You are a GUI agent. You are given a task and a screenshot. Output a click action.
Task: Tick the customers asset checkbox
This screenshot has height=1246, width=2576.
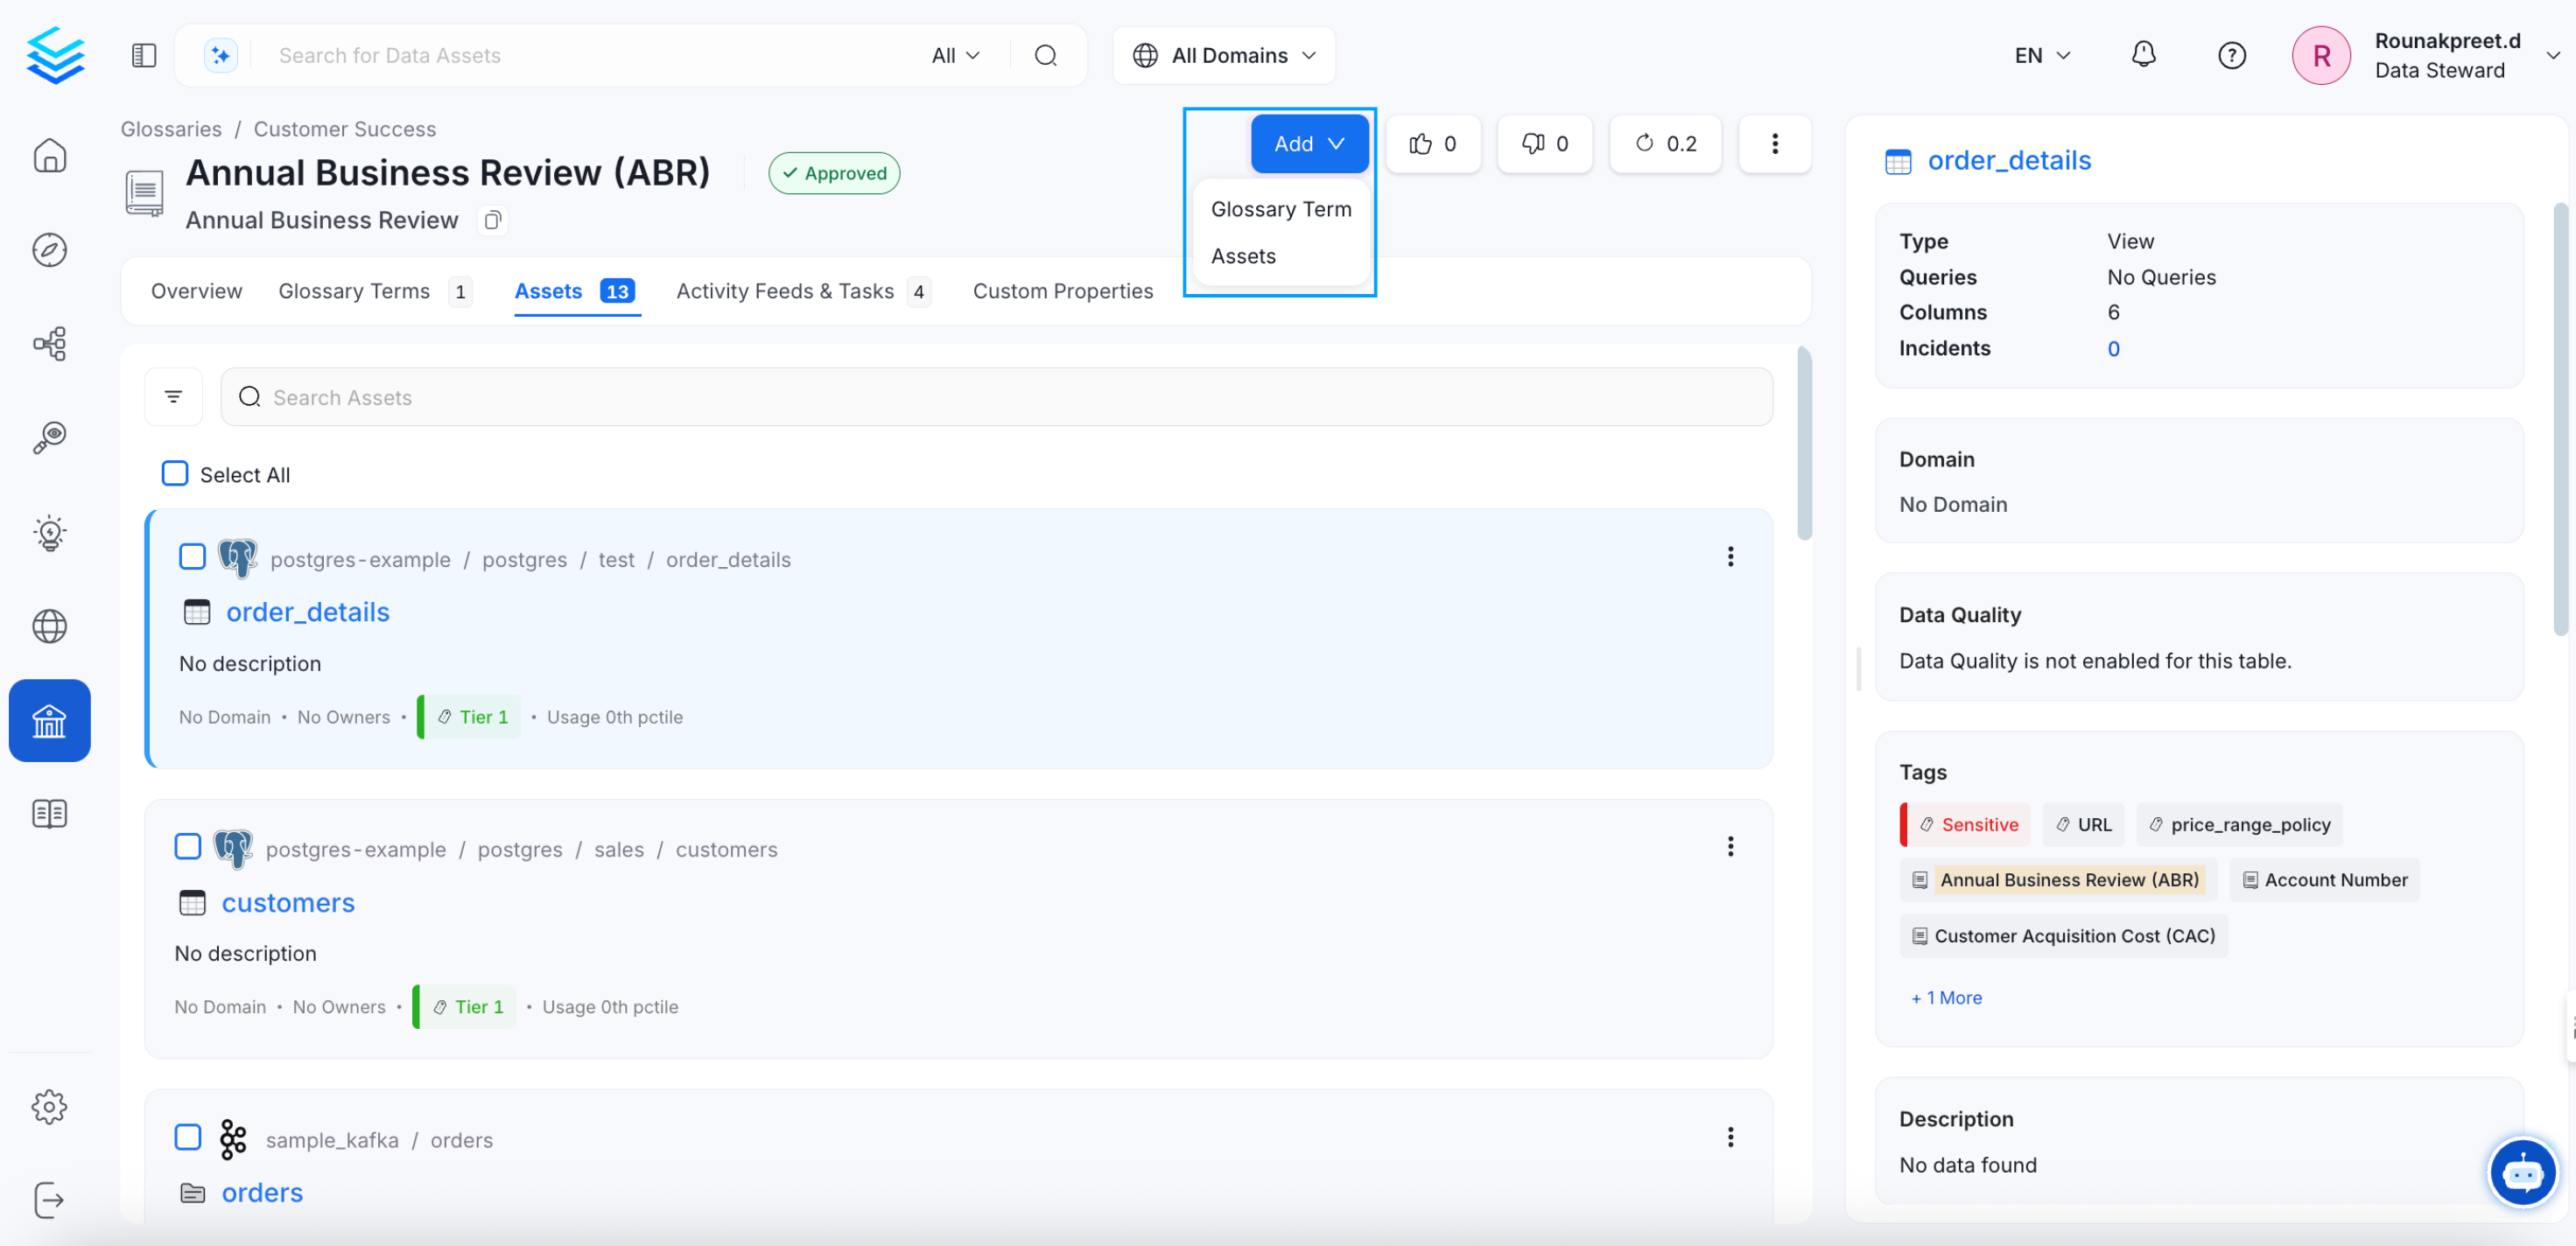point(188,847)
